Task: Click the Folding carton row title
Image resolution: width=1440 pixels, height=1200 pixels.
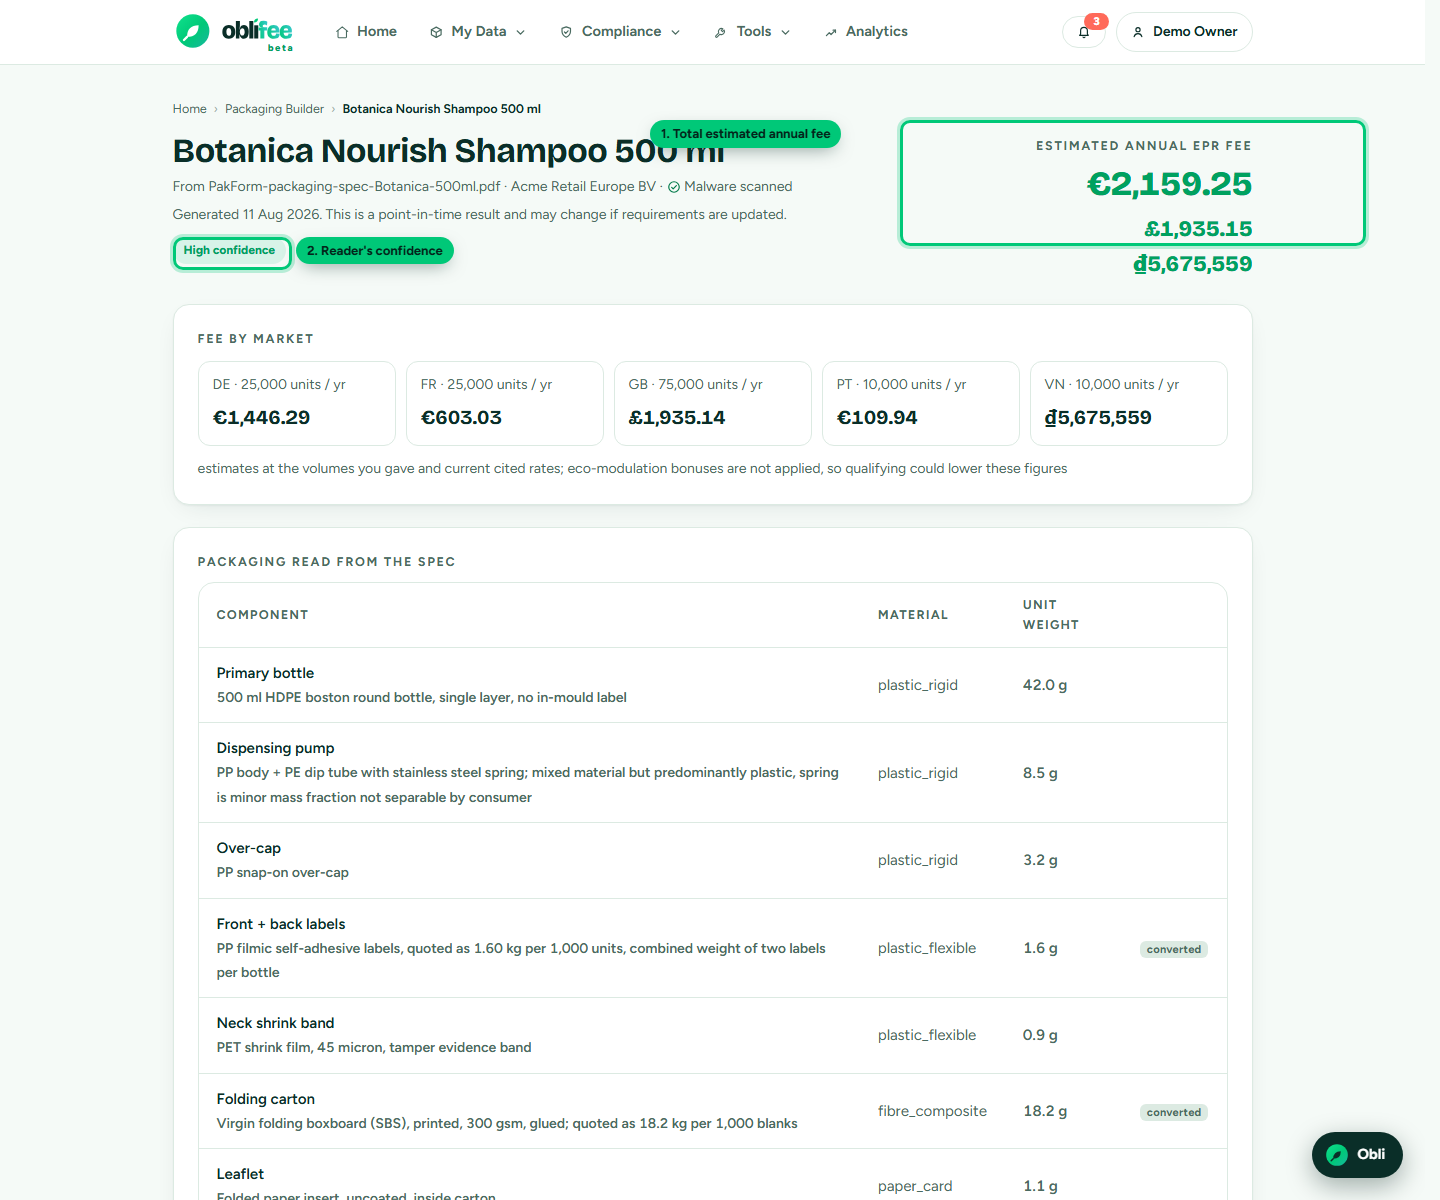Action: pos(265,1099)
